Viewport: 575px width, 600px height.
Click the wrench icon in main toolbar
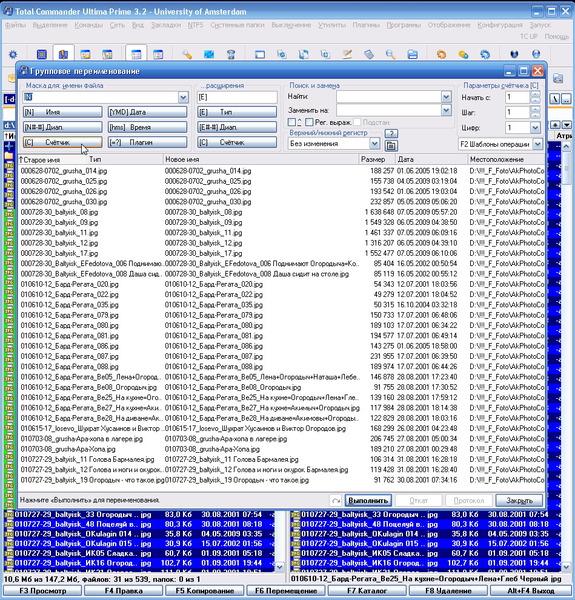(187, 54)
